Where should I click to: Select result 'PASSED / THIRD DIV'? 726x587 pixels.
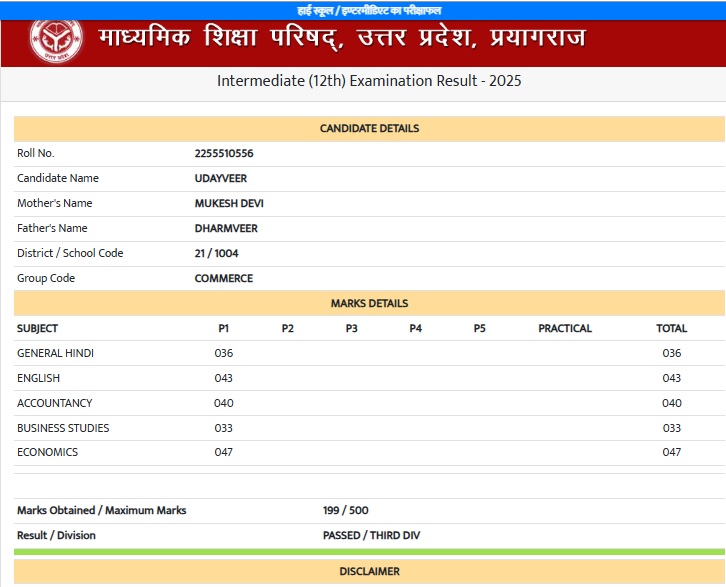click(x=371, y=536)
